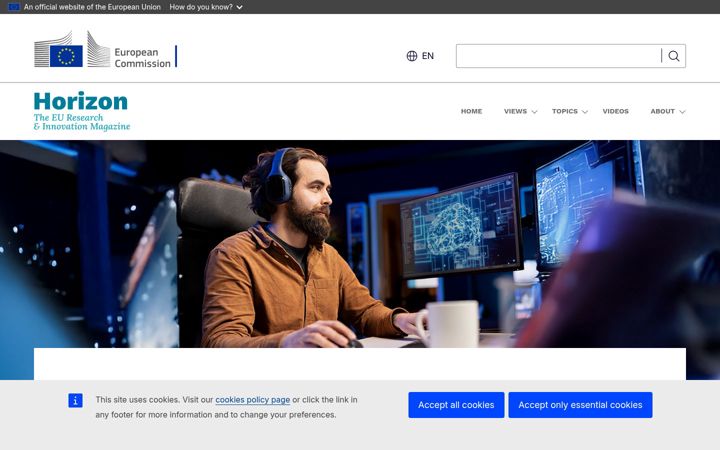Viewport: 720px width, 450px height.
Task: Open the Horizon magazine logo
Action: point(82,111)
